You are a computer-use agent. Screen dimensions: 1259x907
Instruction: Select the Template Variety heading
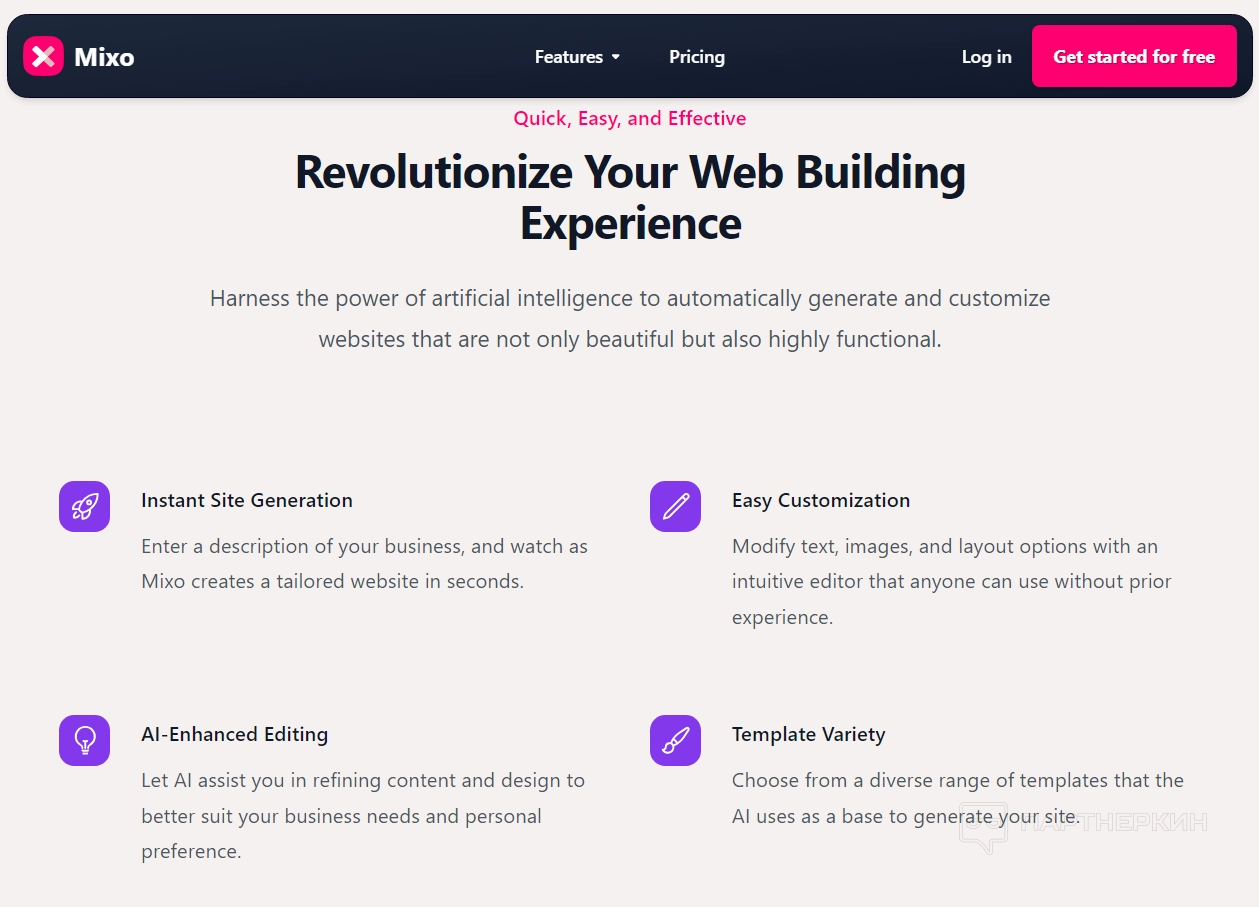point(809,734)
